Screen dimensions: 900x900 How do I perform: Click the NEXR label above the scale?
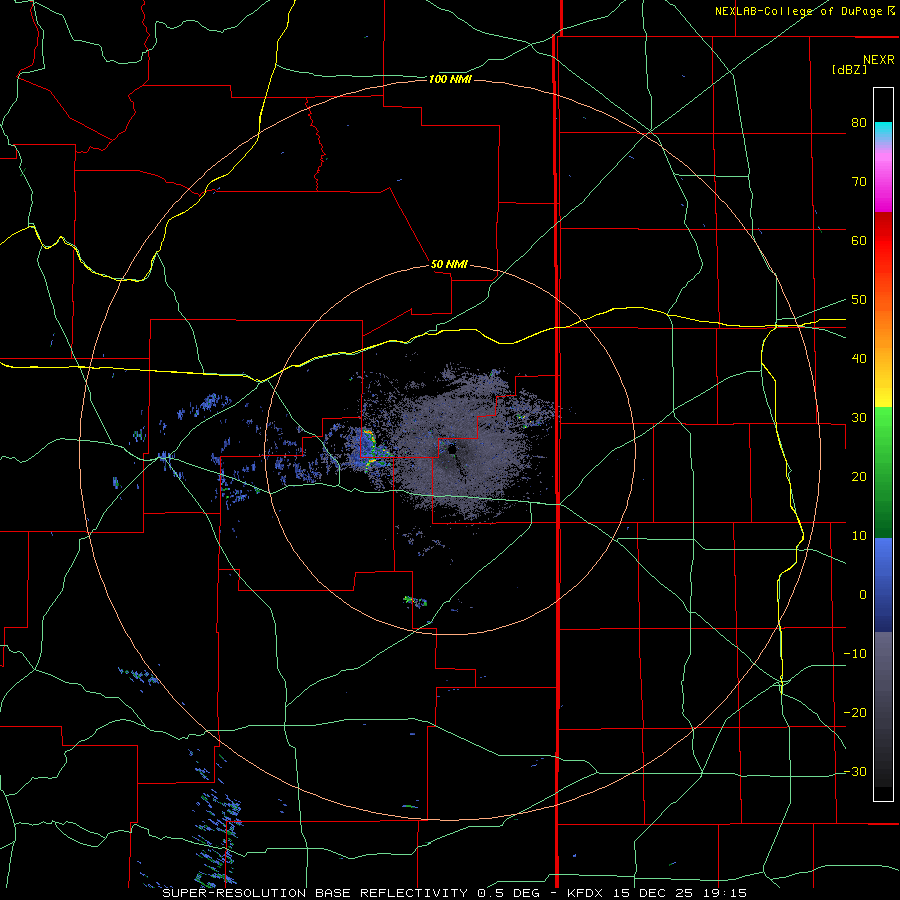(x=878, y=60)
